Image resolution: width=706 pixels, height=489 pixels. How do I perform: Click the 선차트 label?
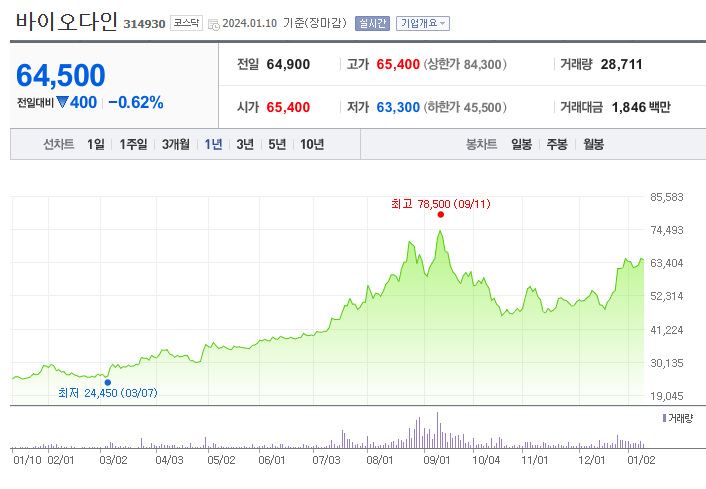pyautogui.click(x=59, y=144)
